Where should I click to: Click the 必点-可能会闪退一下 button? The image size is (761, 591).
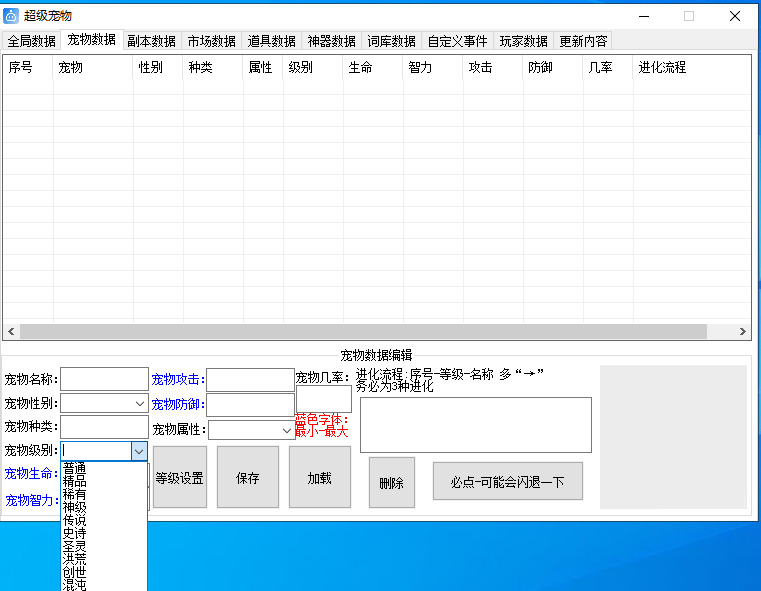[508, 481]
